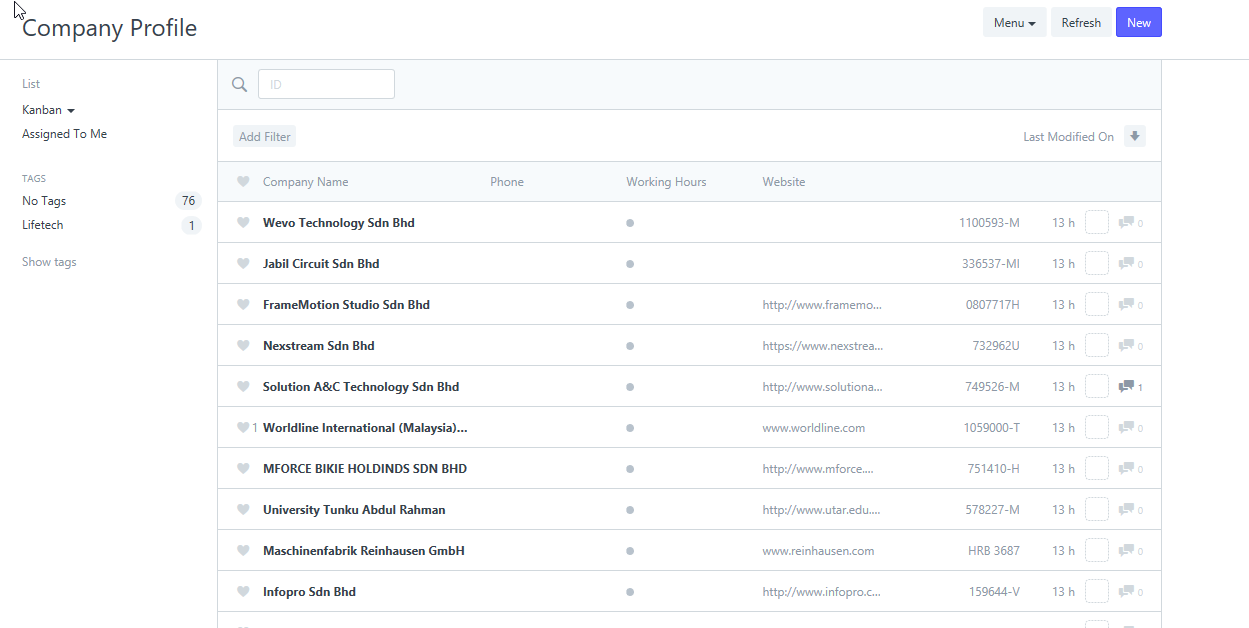The height and width of the screenshot is (628, 1249).
Task: Click the Company Name column header
Action: tap(306, 182)
